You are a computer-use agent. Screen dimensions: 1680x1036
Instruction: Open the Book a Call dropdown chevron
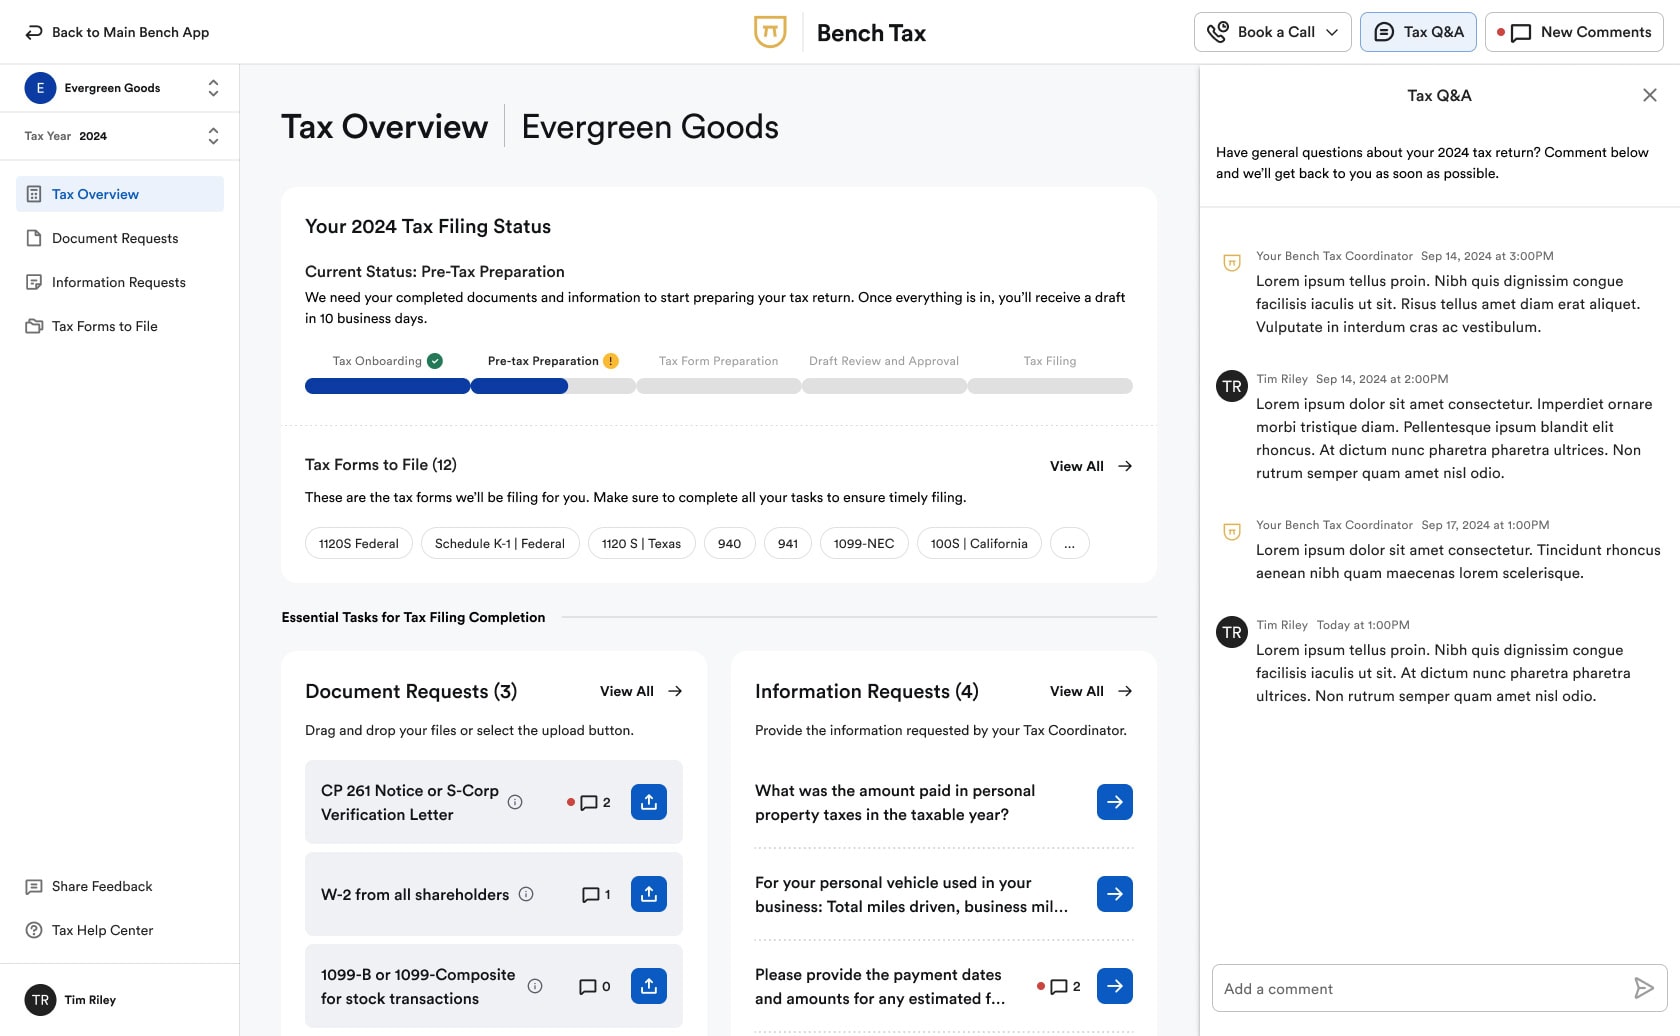point(1332,32)
